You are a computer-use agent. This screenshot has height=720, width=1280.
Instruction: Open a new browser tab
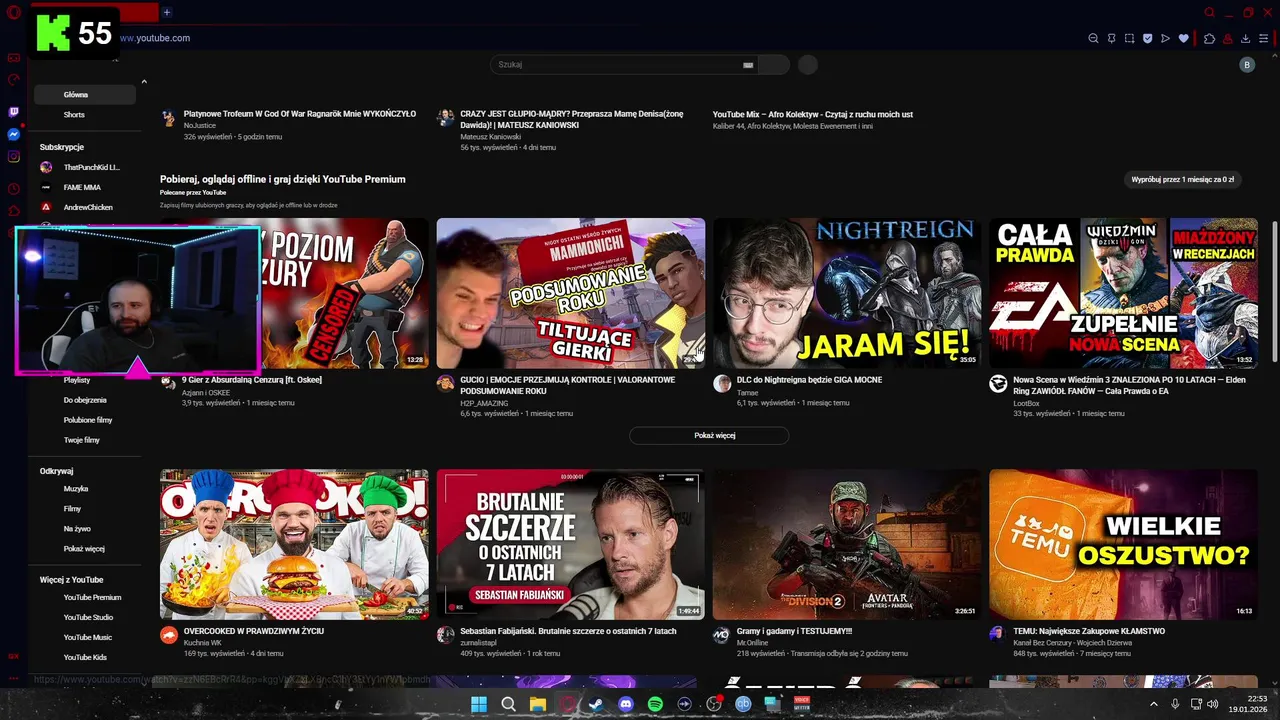(x=166, y=13)
